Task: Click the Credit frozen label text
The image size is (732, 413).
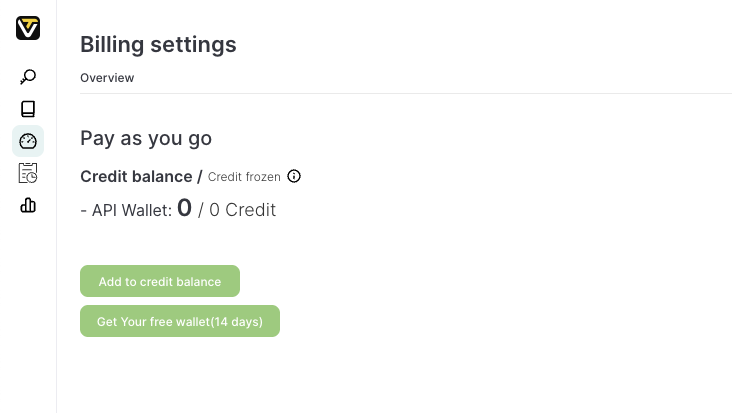Action: click(x=244, y=177)
